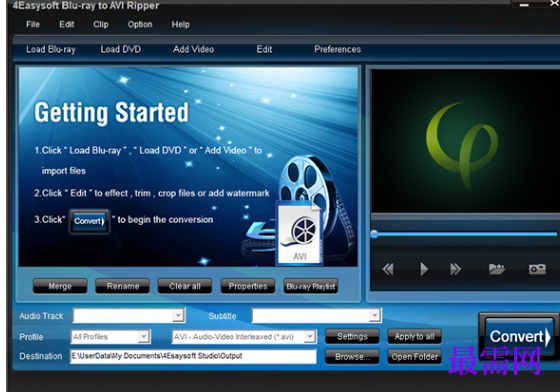560x392 pixels.
Task: Click the video preview area
Action: click(x=465, y=141)
